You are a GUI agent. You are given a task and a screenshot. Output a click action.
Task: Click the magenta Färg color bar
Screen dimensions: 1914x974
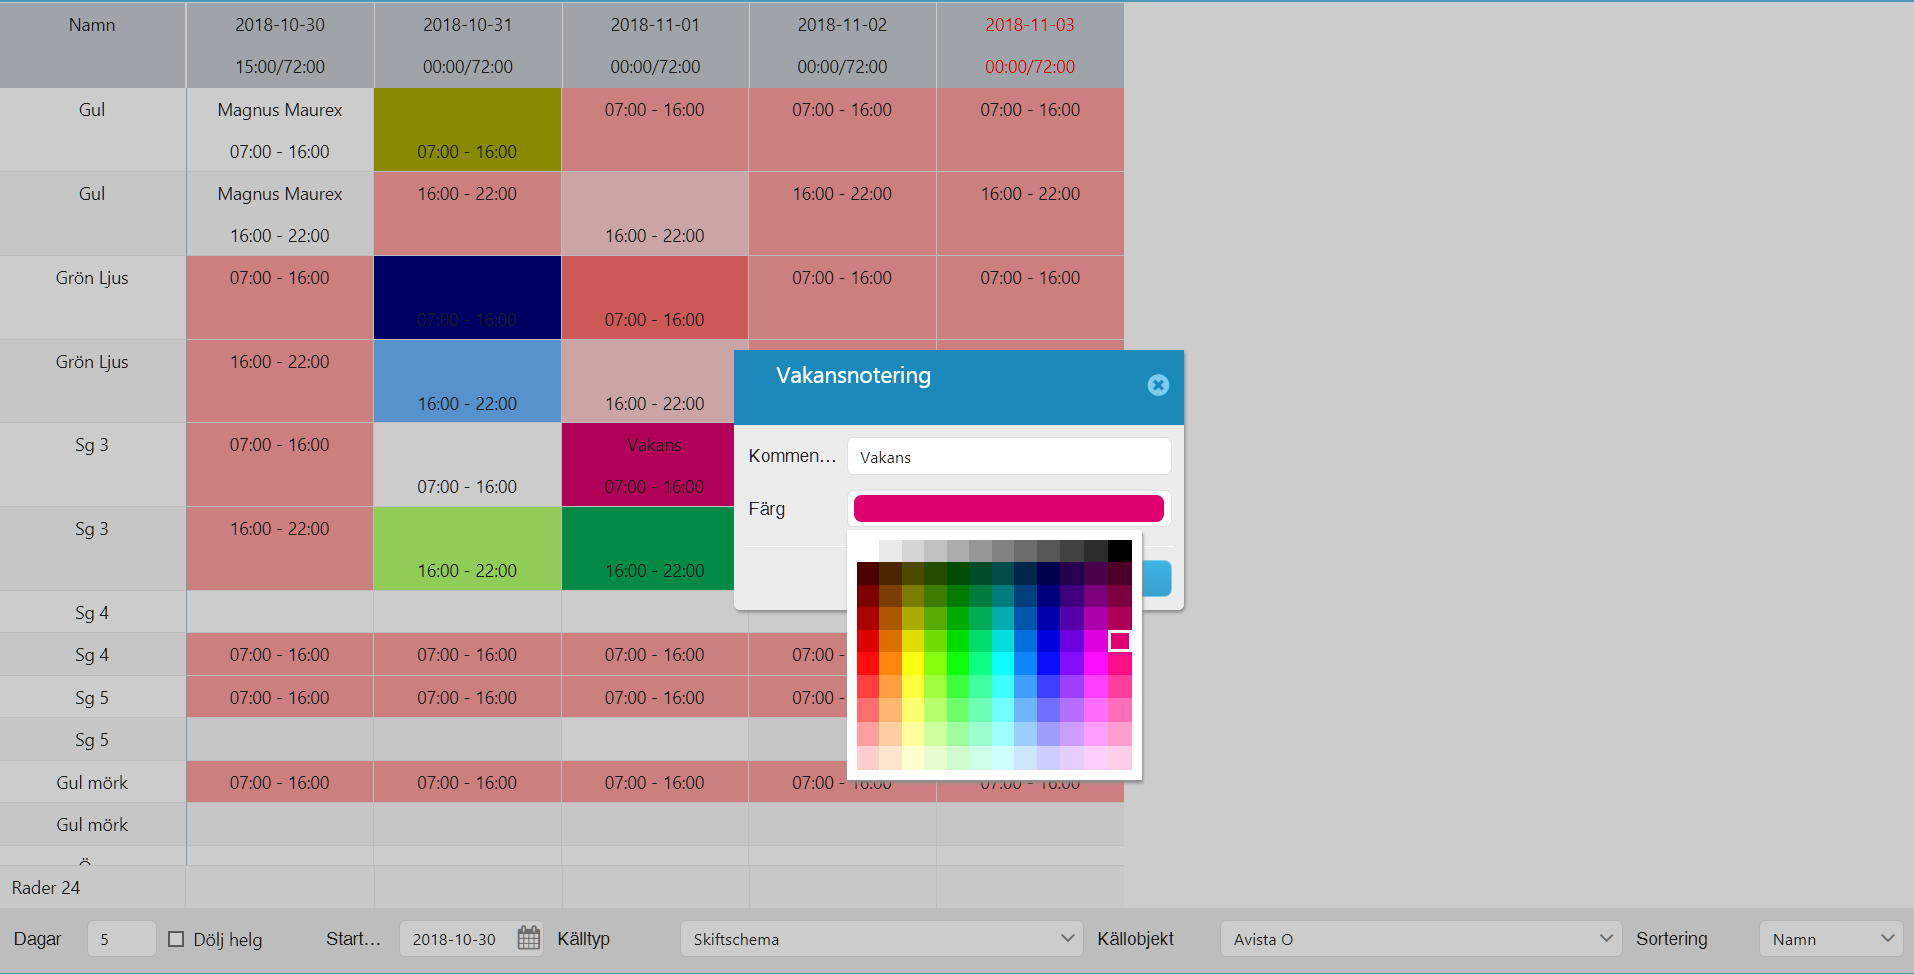point(1008,508)
